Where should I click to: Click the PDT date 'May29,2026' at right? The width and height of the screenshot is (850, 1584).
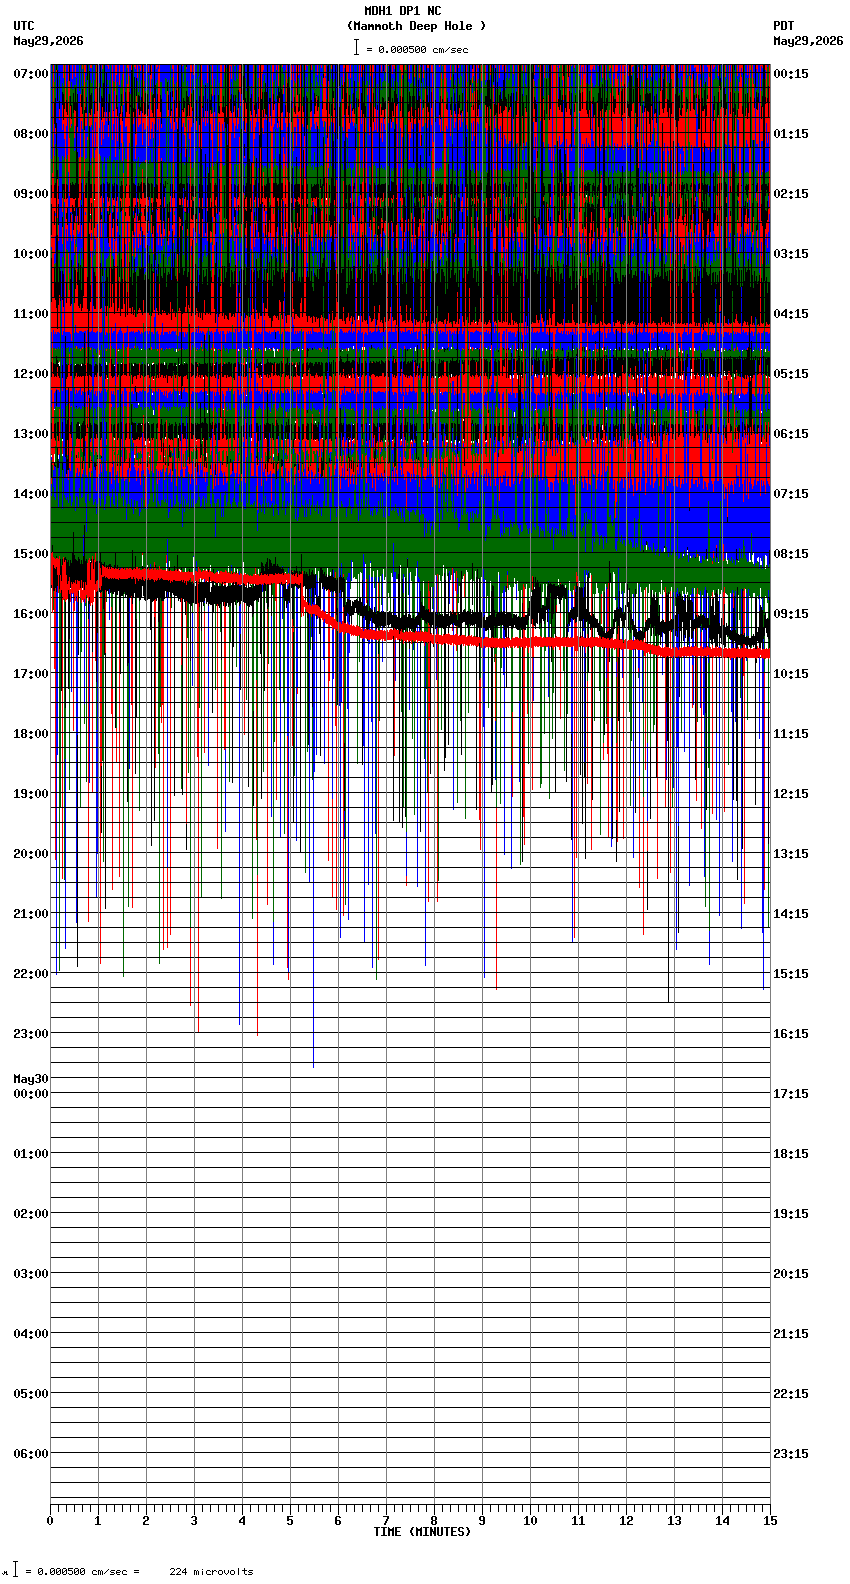click(x=808, y=41)
